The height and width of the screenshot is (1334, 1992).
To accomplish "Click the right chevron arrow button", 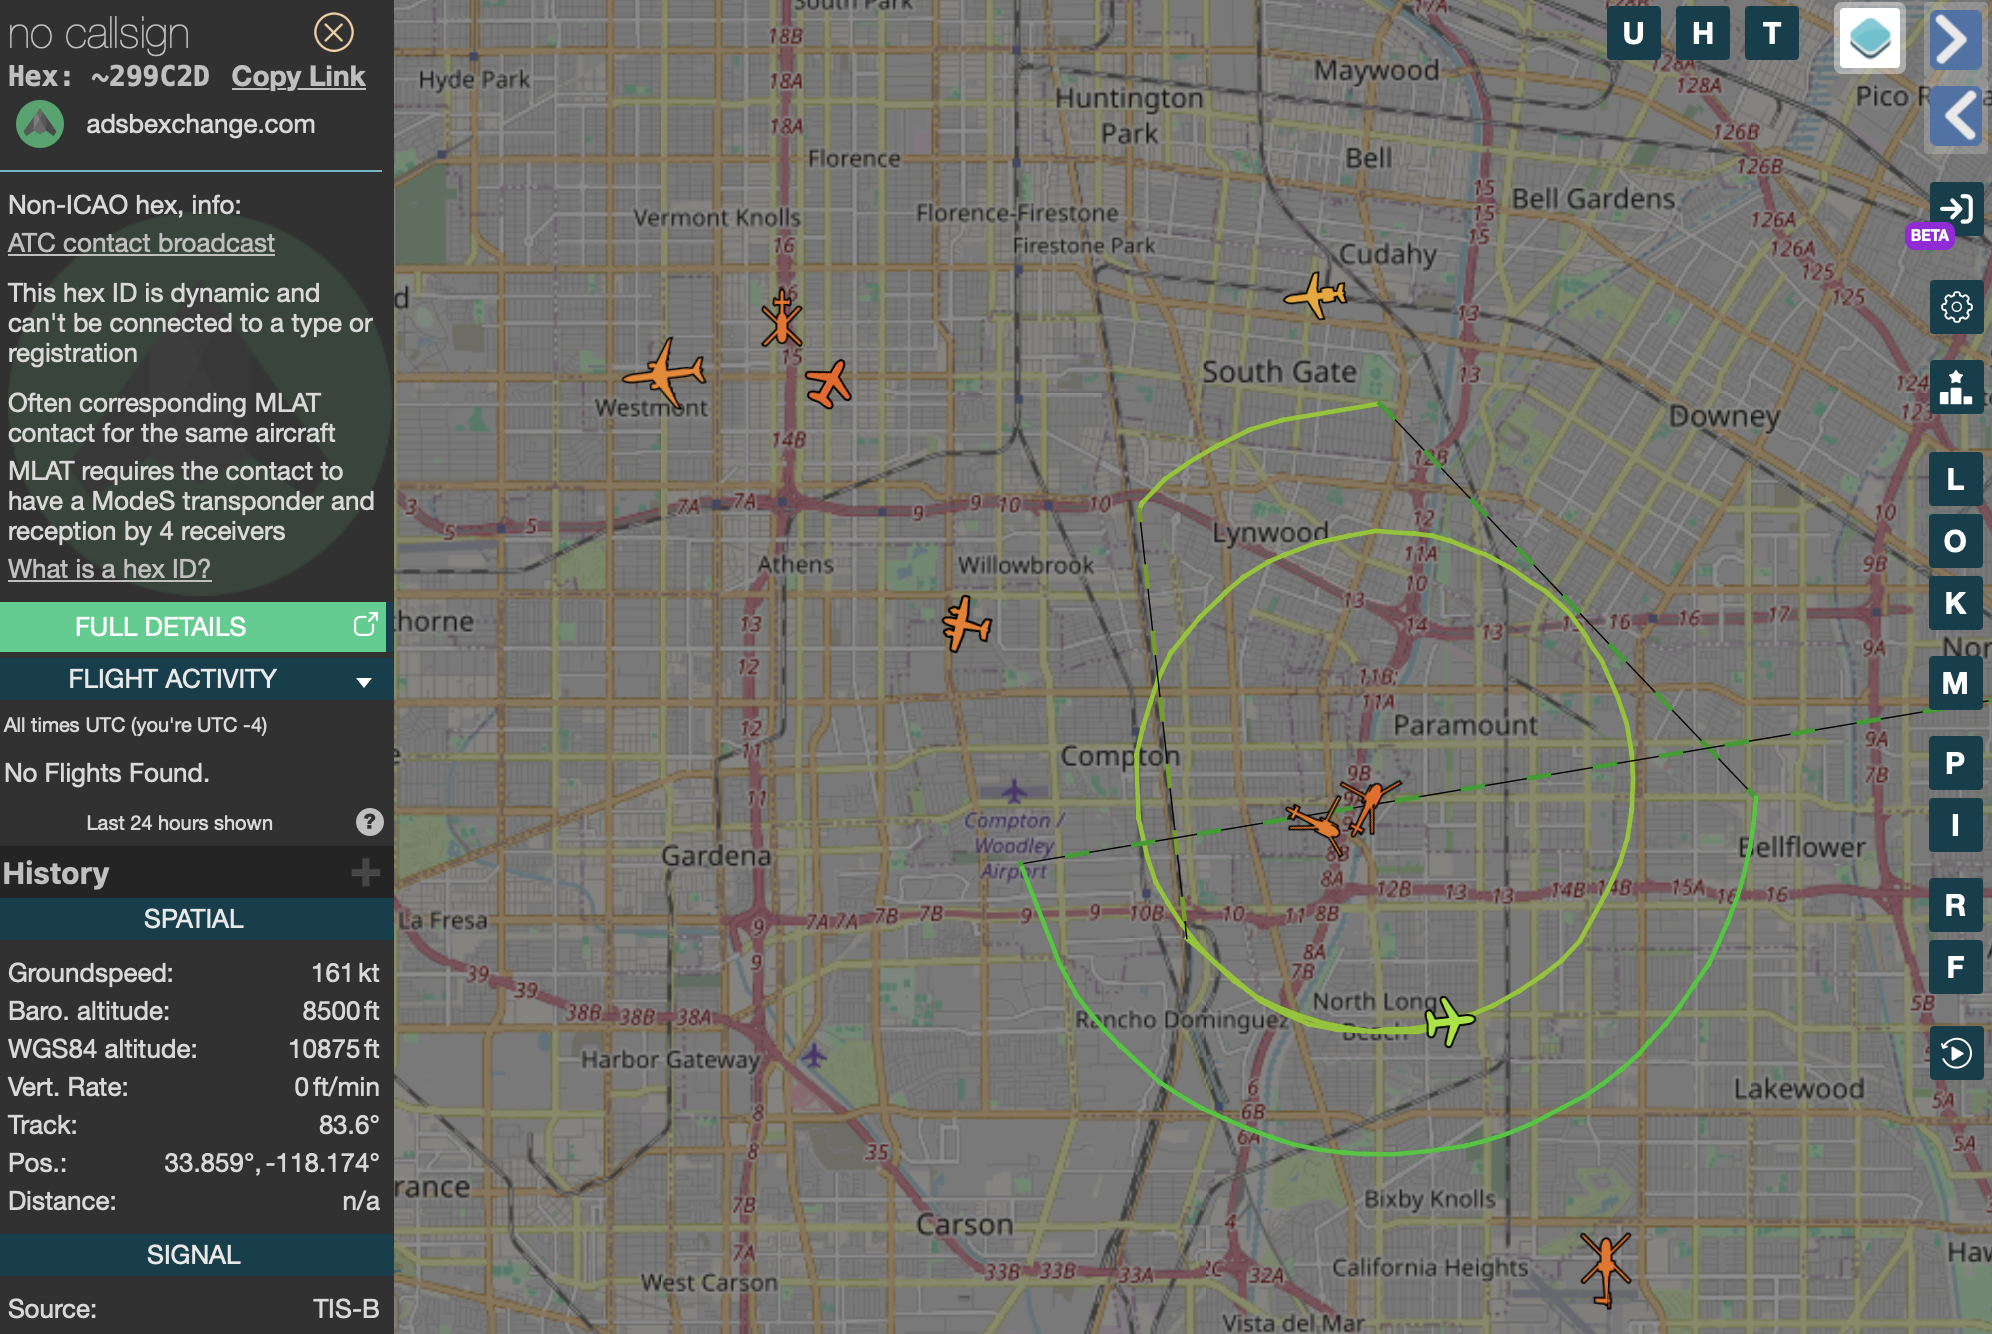I will 1955,40.
